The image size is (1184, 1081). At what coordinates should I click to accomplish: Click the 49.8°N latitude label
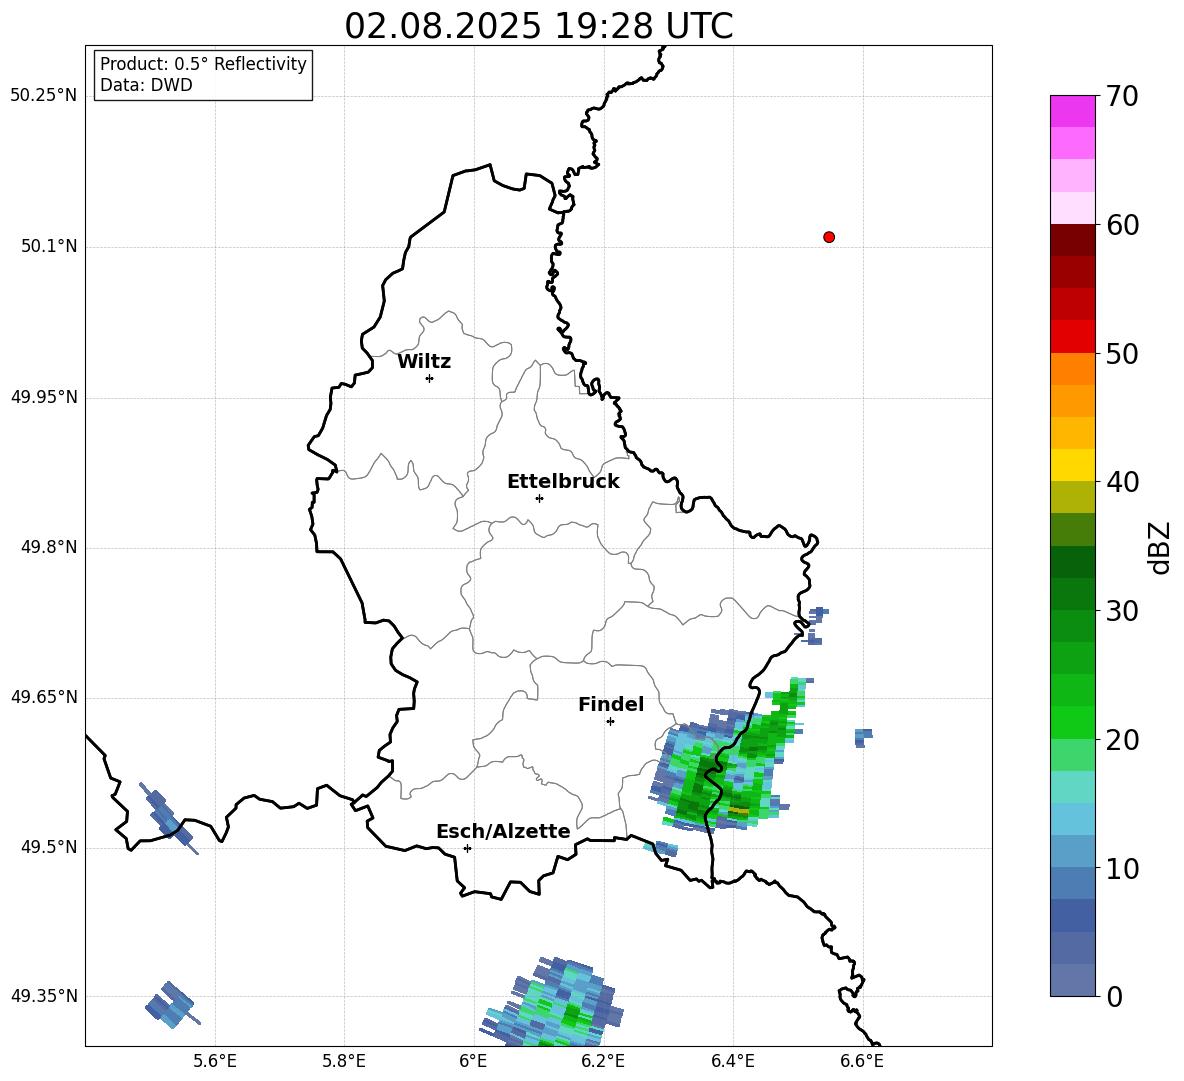tap(49, 547)
